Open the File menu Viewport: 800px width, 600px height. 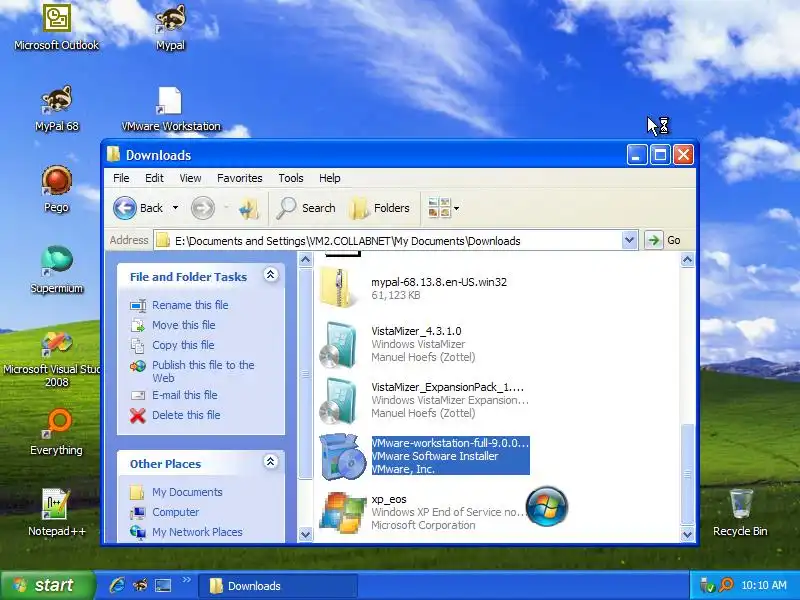click(121, 178)
